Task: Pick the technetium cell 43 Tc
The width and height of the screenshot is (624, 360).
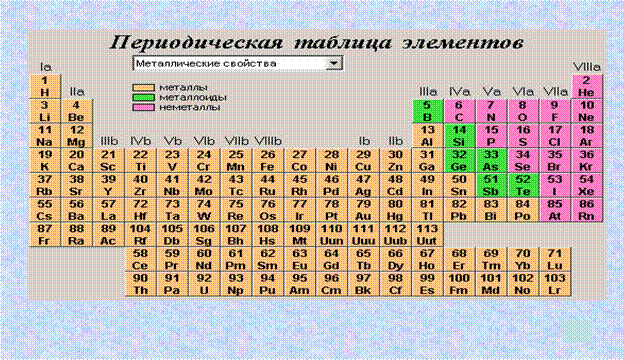Action: point(236,185)
